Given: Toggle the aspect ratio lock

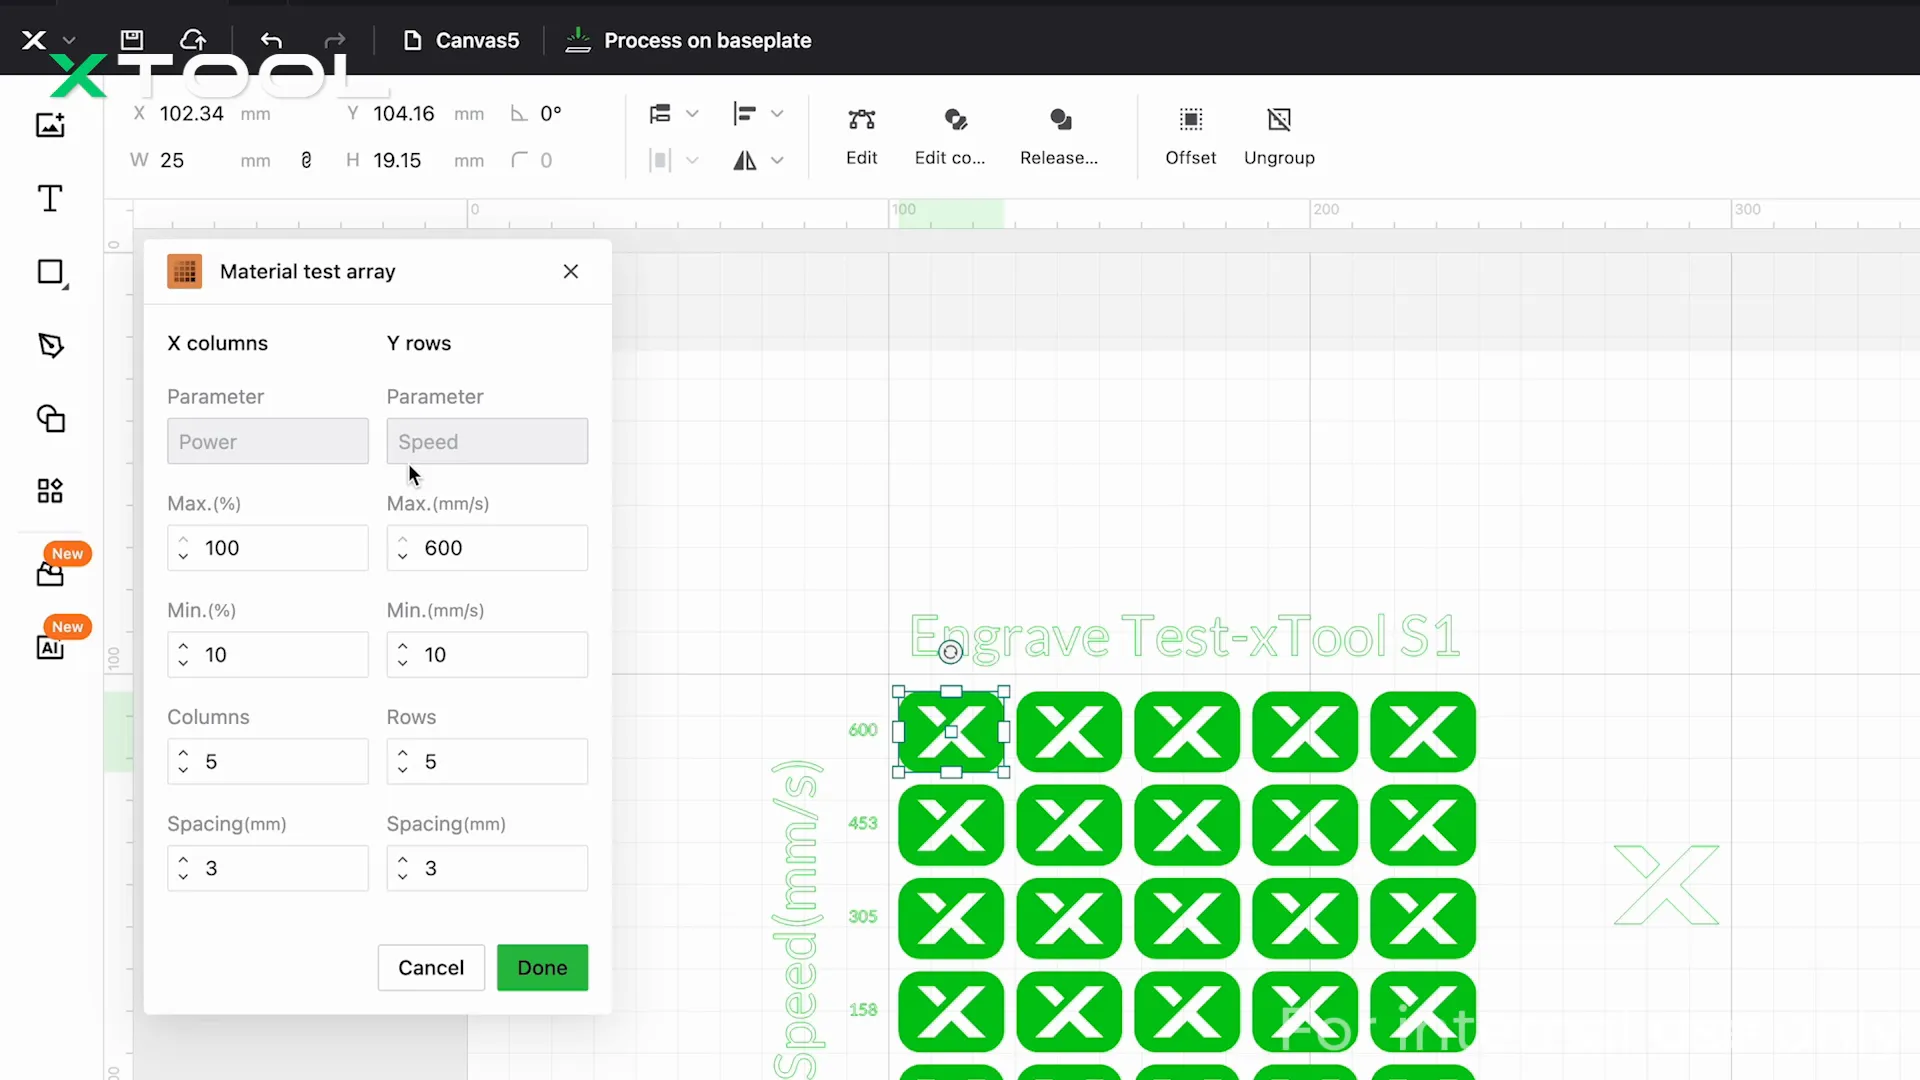Looking at the screenshot, I should (306, 160).
